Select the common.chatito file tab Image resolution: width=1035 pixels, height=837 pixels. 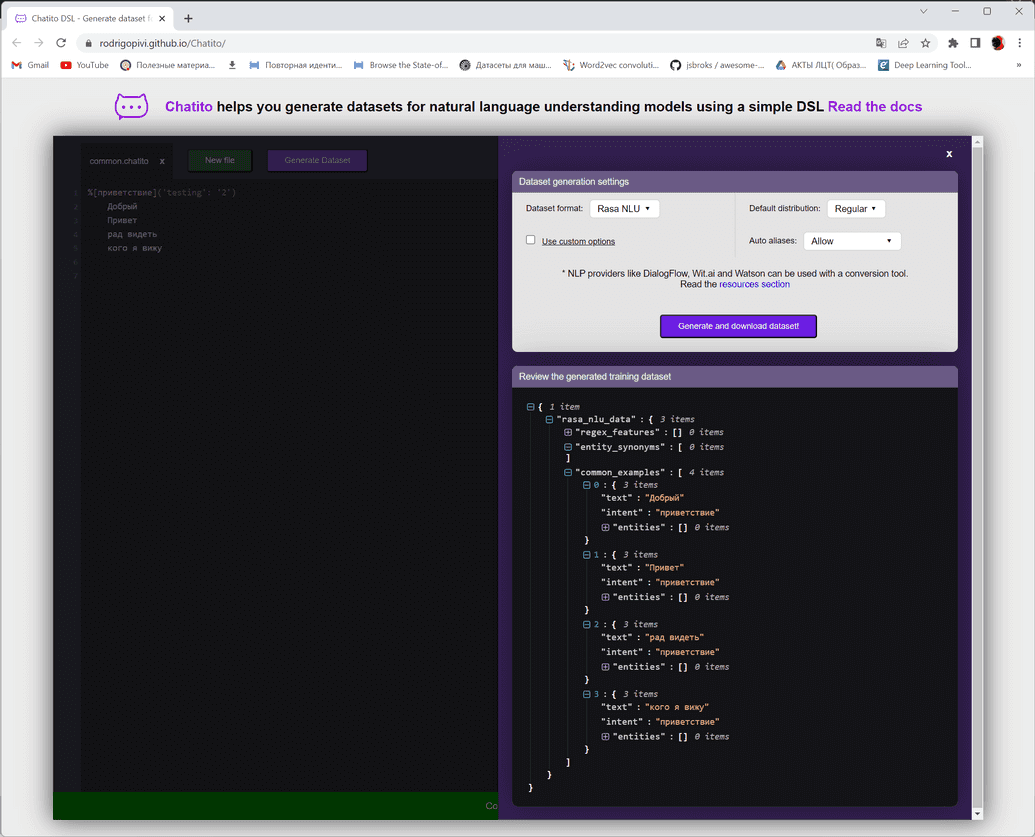119,161
